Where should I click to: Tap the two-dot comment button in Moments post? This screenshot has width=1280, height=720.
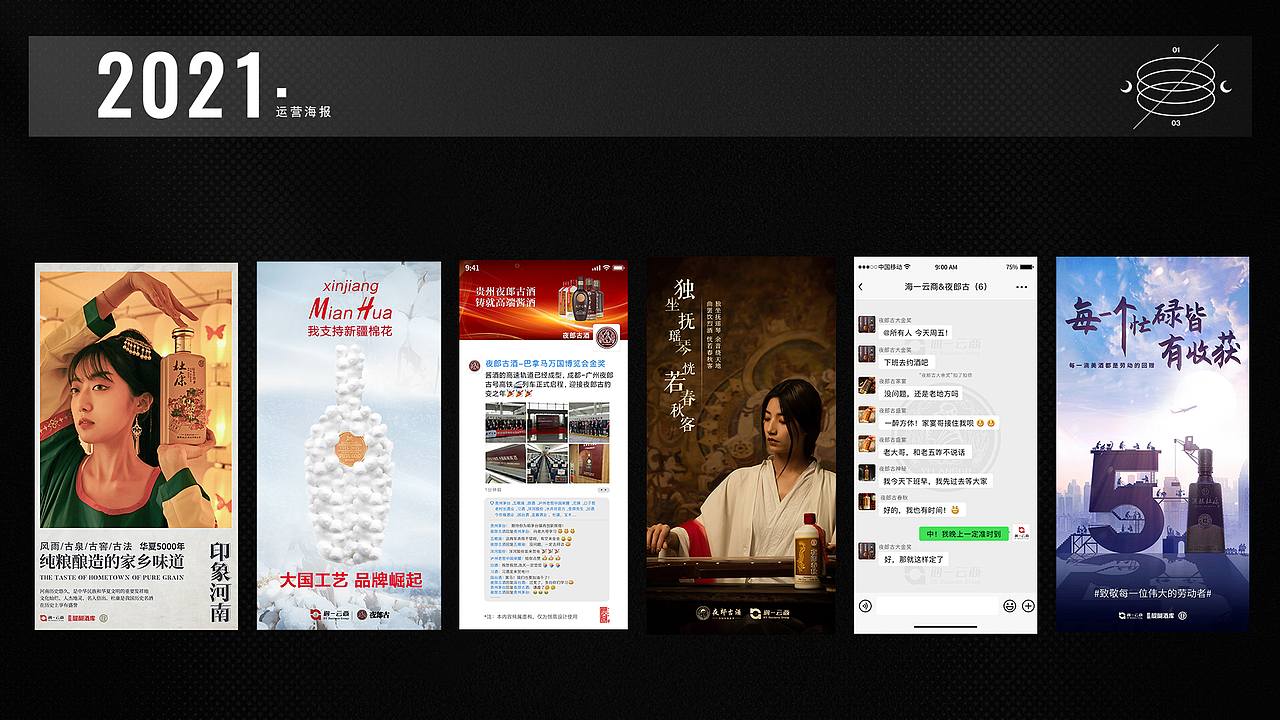click(x=603, y=490)
